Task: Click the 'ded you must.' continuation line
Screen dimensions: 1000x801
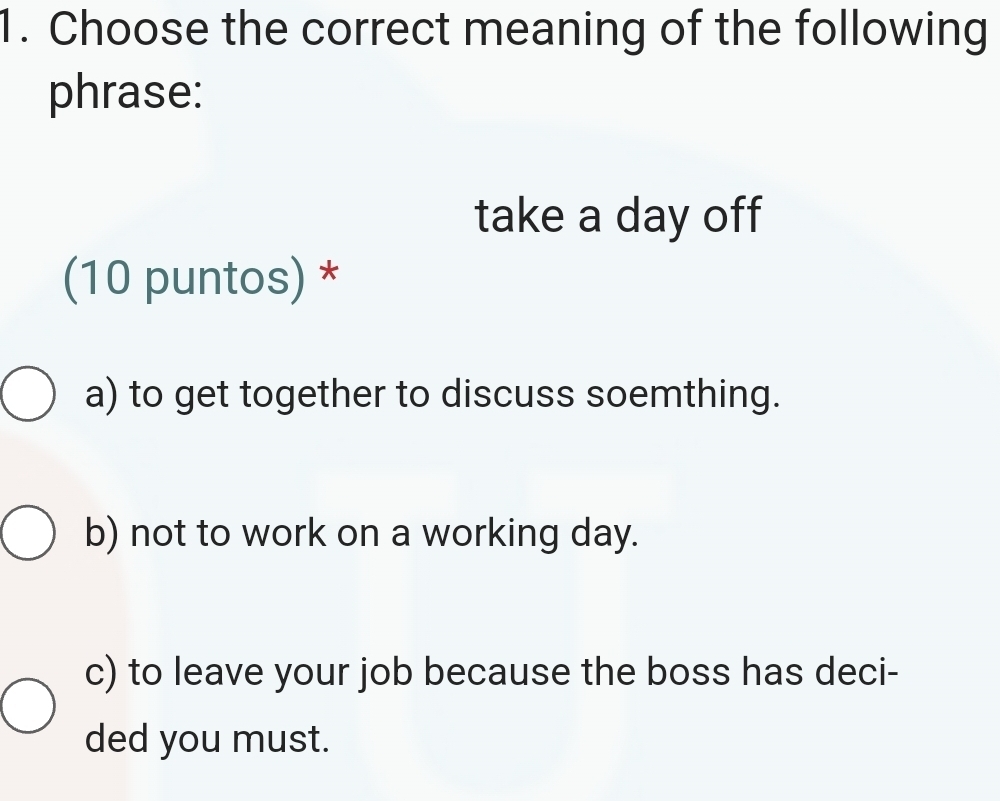Action: (x=207, y=740)
